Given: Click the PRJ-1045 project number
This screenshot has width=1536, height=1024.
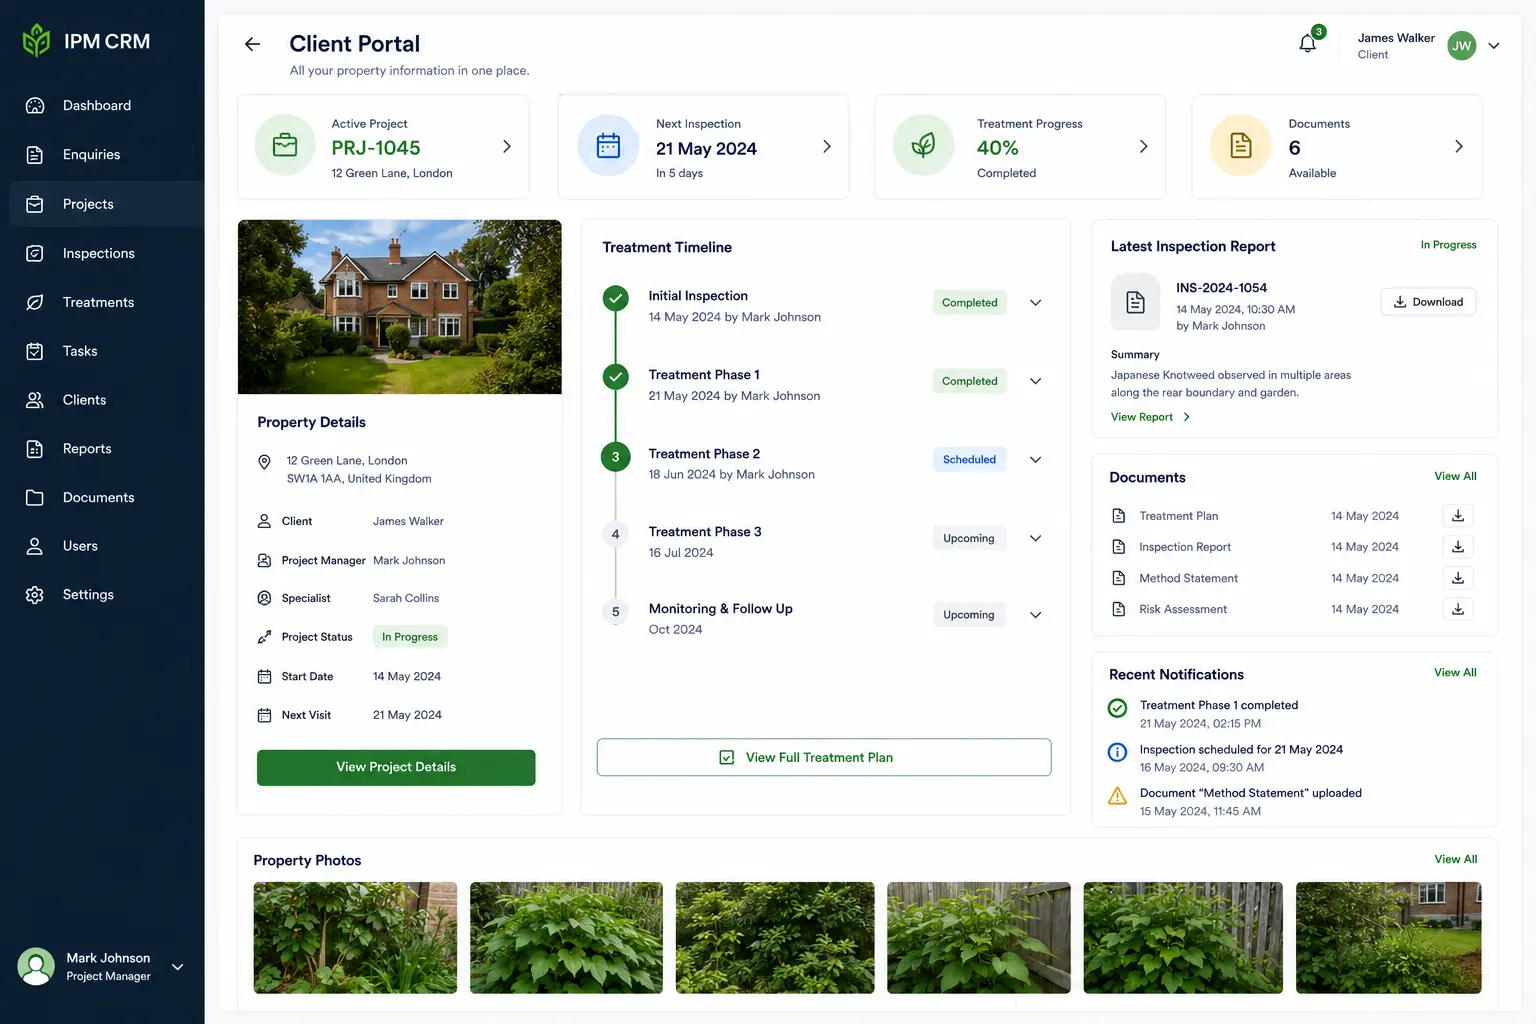Looking at the screenshot, I should point(376,148).
